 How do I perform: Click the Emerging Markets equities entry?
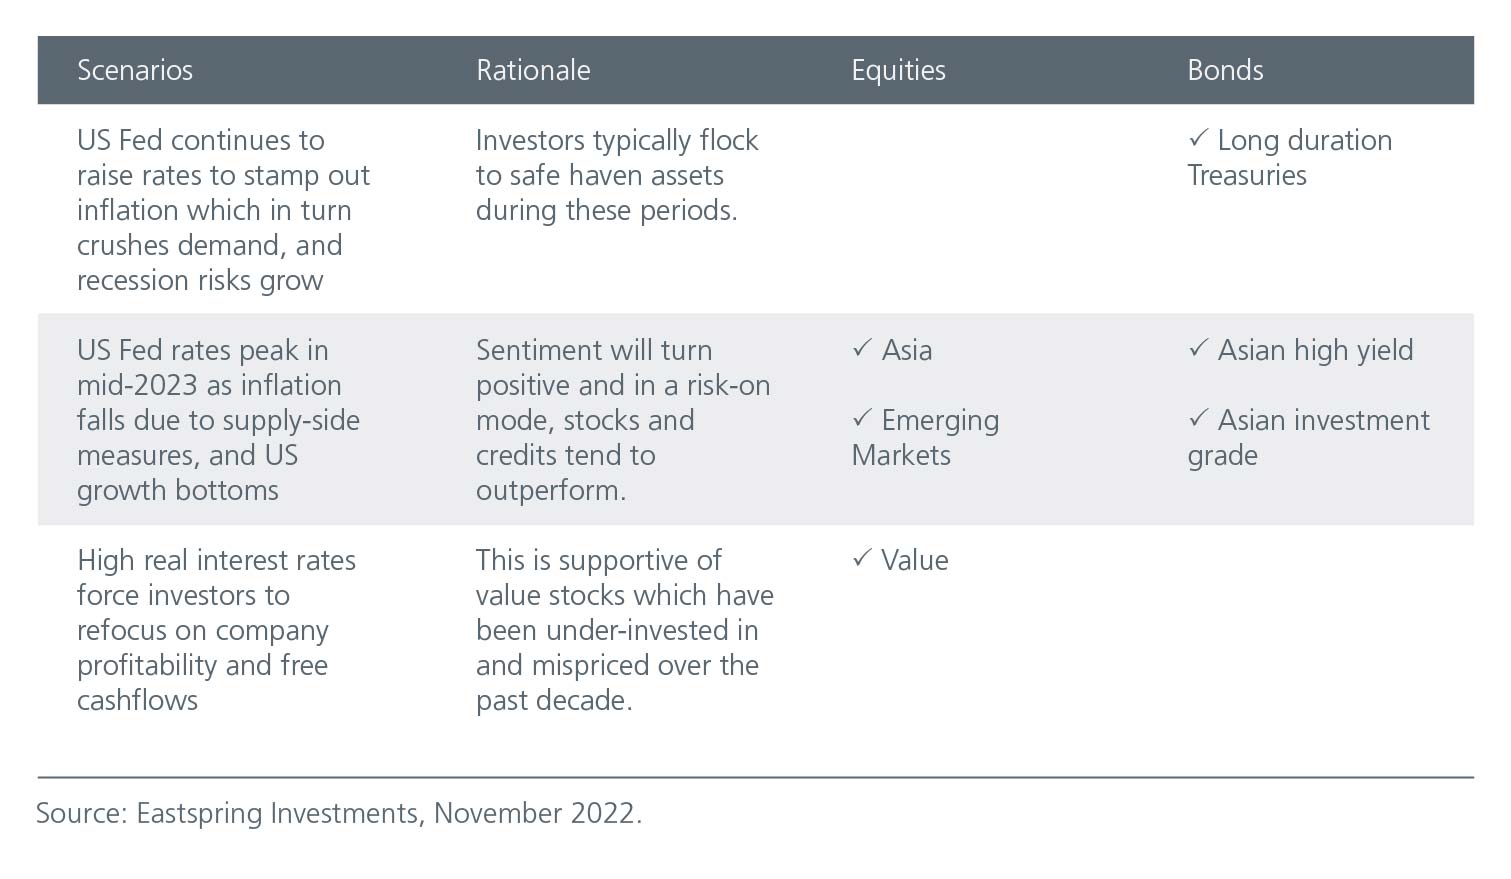(x=925, y=437)
